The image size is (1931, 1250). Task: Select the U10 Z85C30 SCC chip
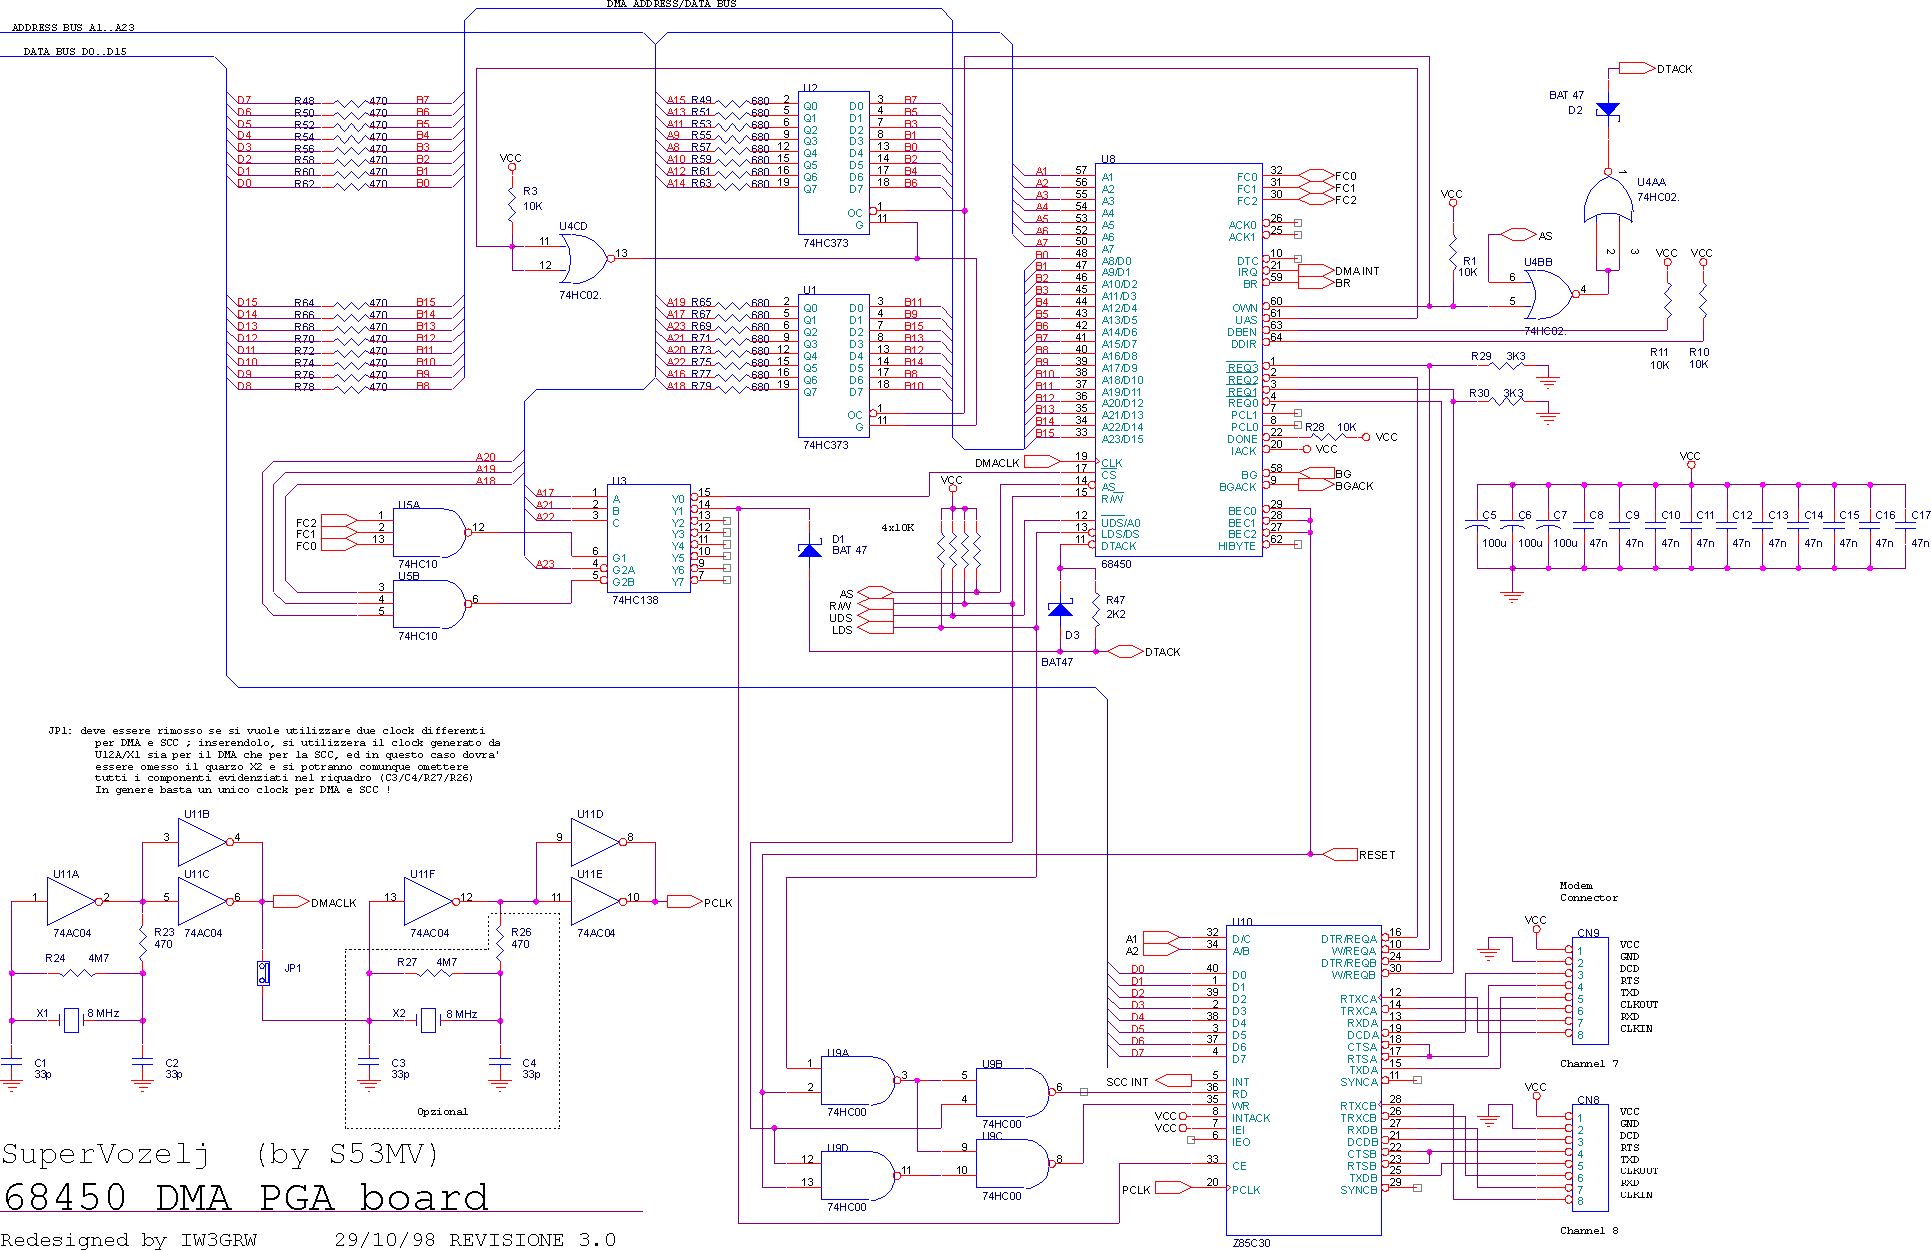pos(1303,1080)
